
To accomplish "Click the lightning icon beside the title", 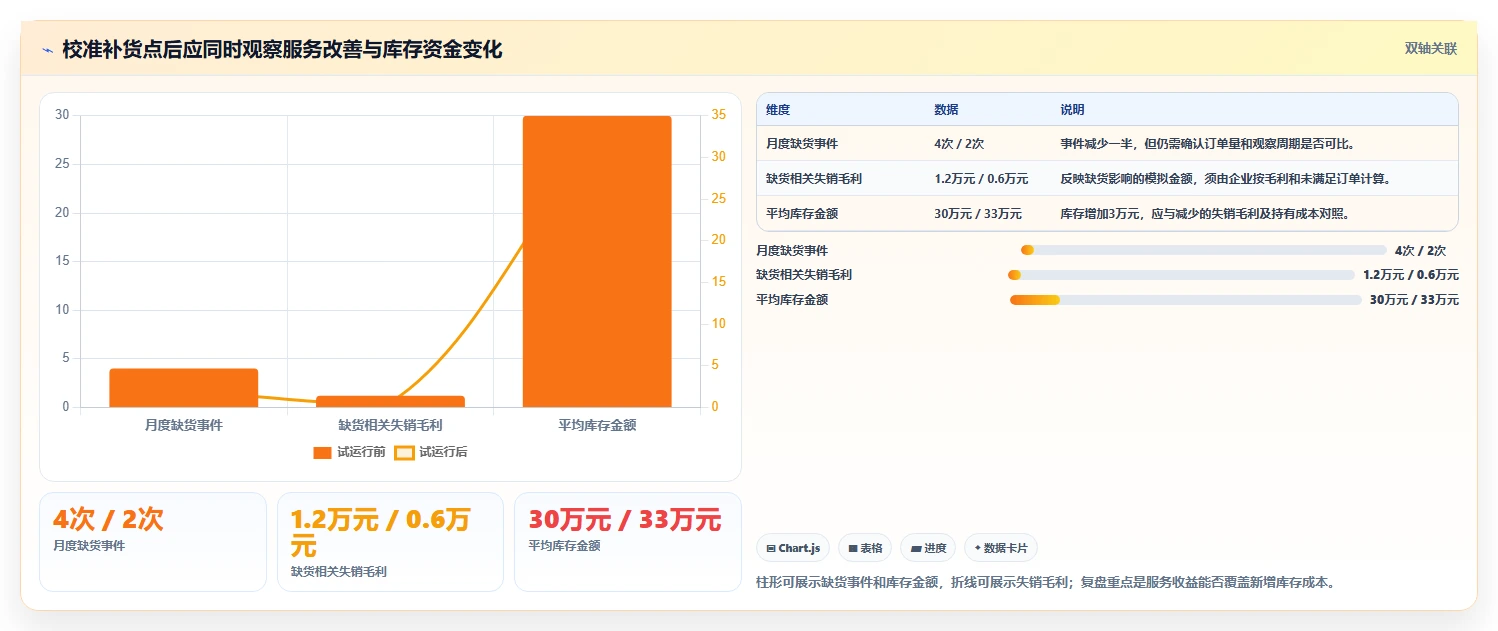I will click(x=47, y=49).
